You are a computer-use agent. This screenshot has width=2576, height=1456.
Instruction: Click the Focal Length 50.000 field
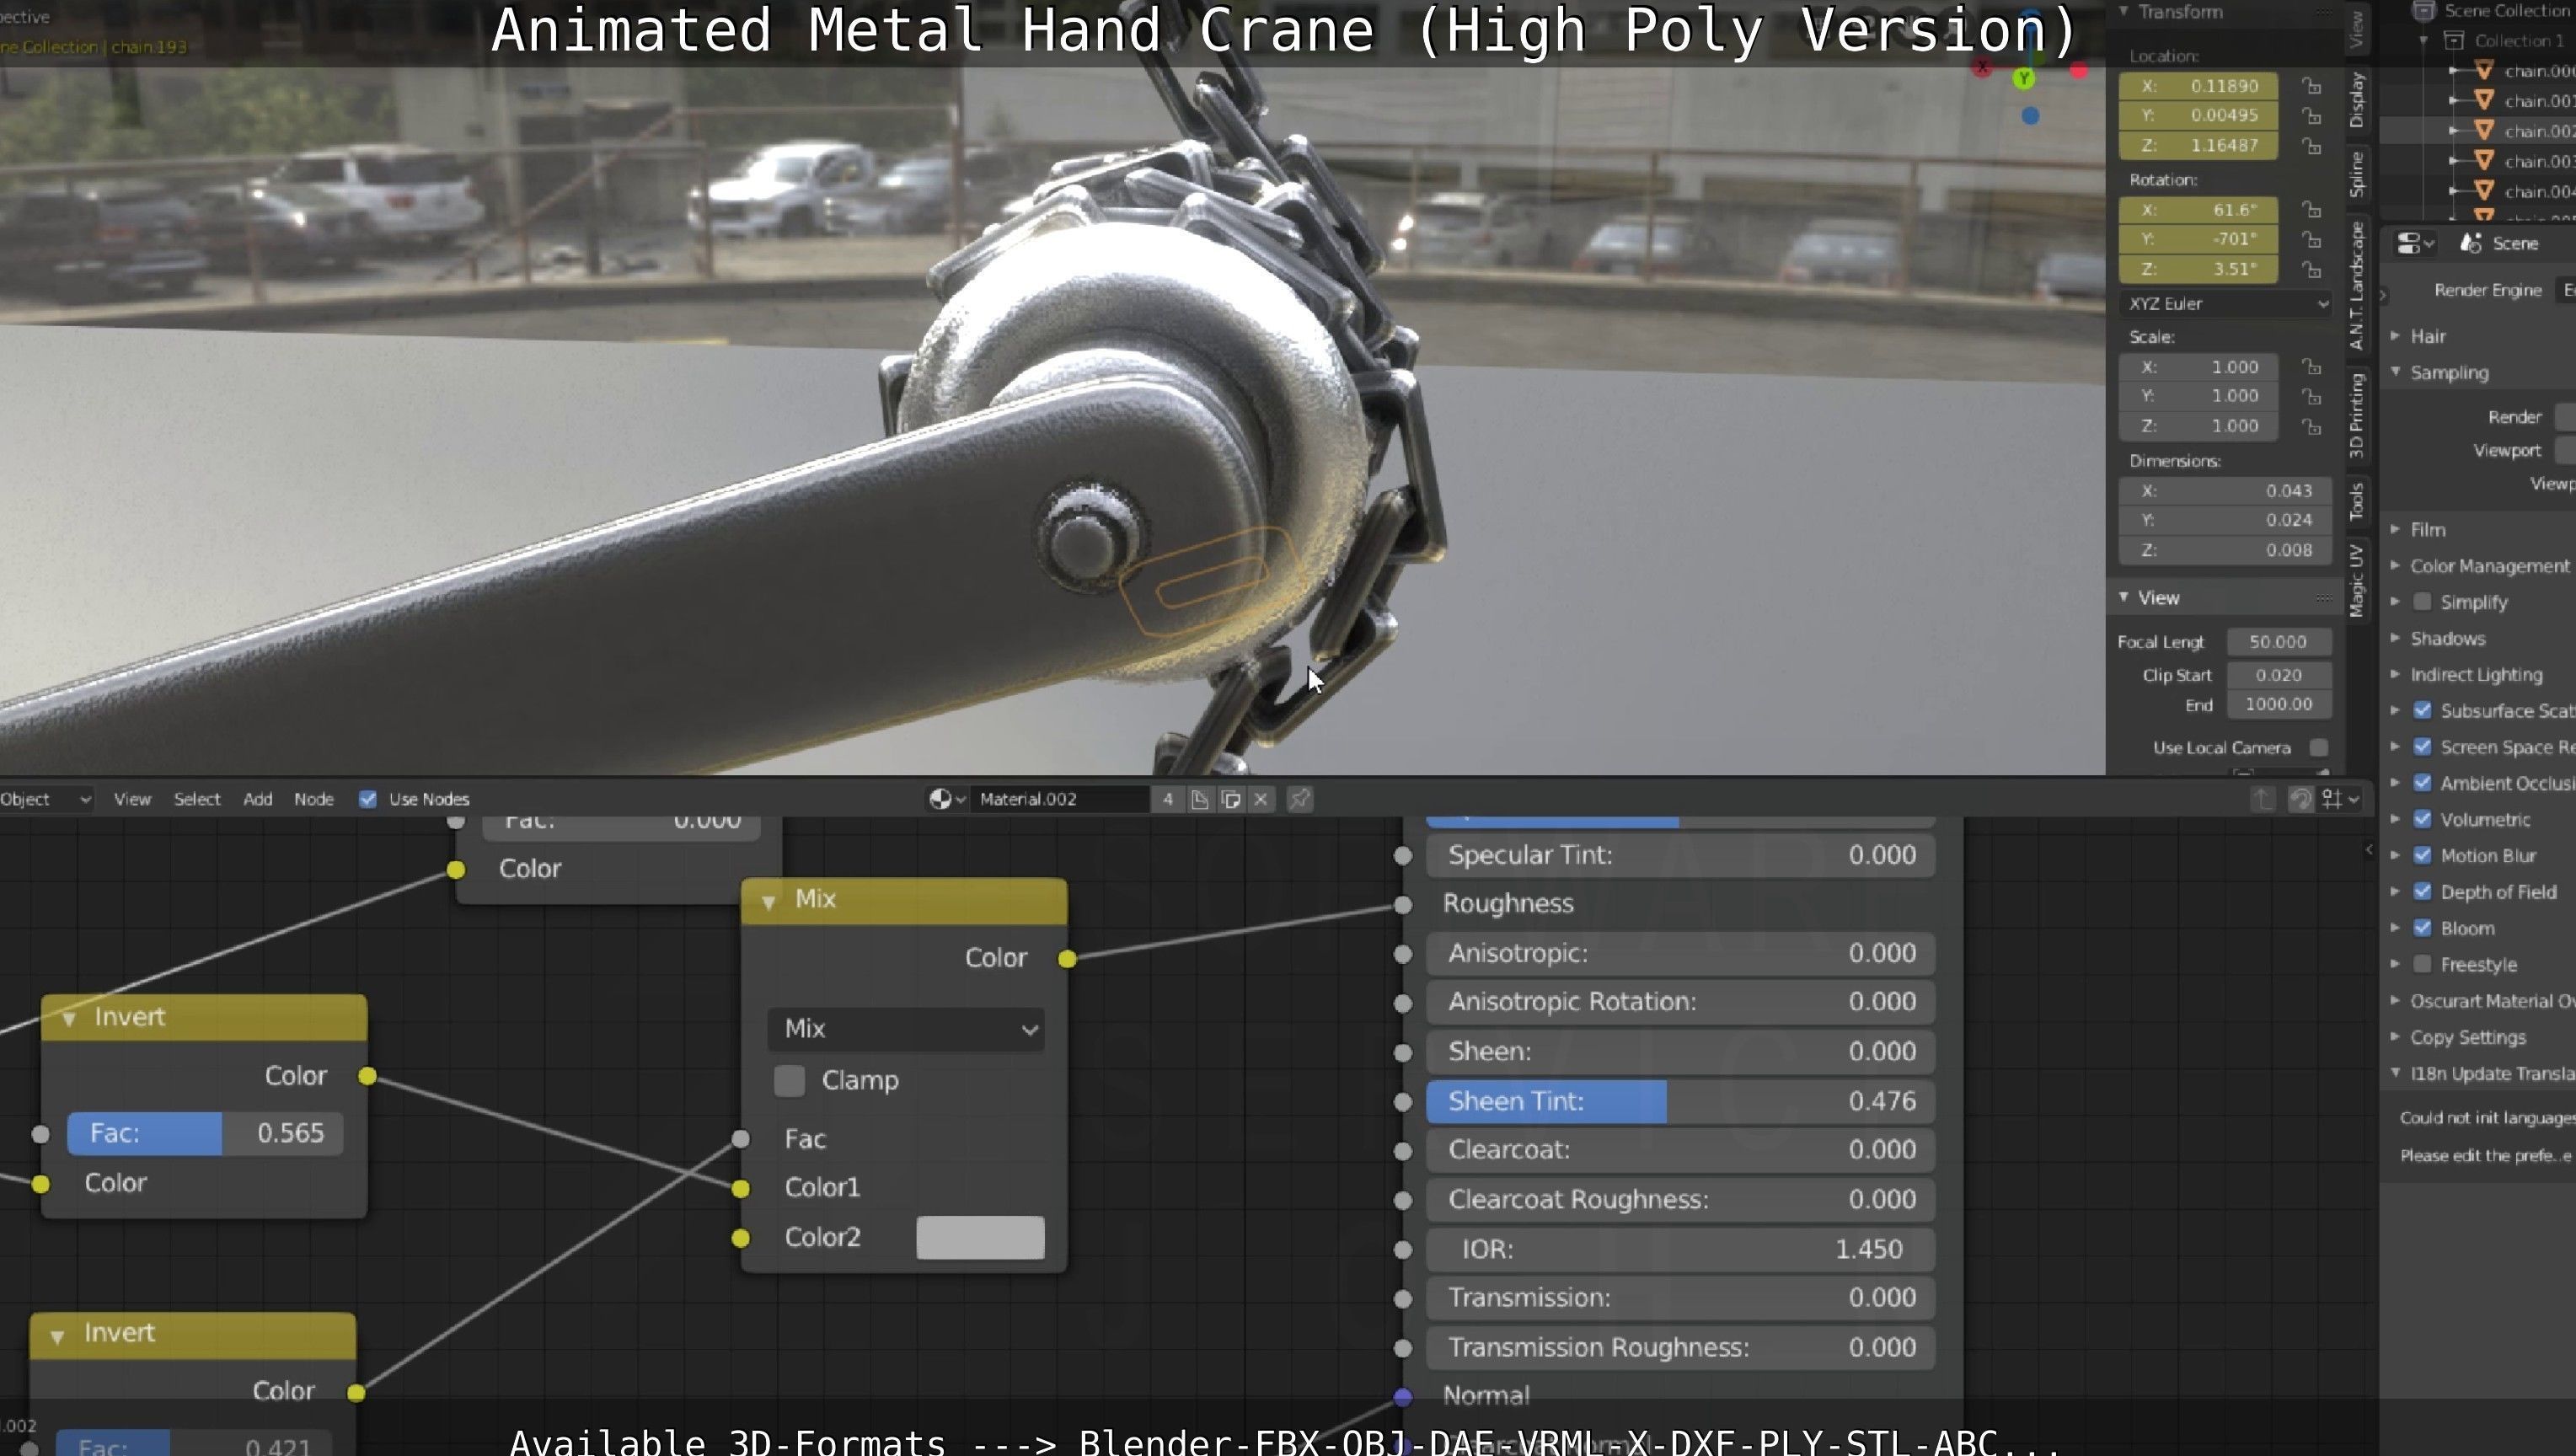(x=2279, y=642)
